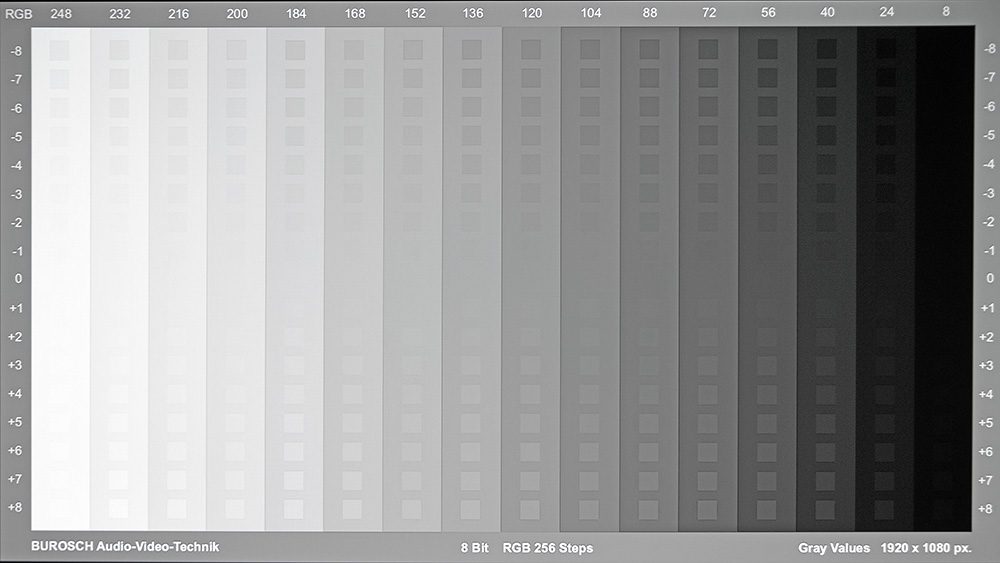Click the 248 column header label
Screen dimensions: 1000x563
(60, 13)
